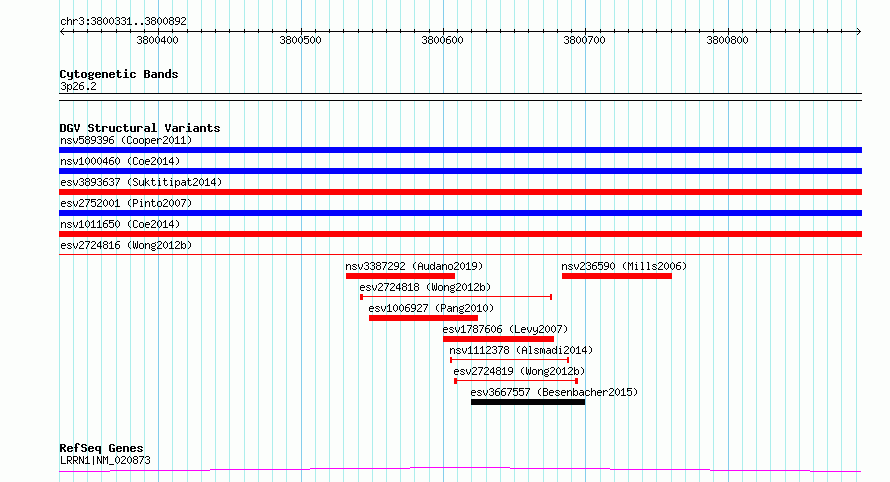Click the chr3:3800331..3800892 region label
Image resolution: width=890 pixels, height=482 pixels.
pyautogui.click(x=123, y=22)
